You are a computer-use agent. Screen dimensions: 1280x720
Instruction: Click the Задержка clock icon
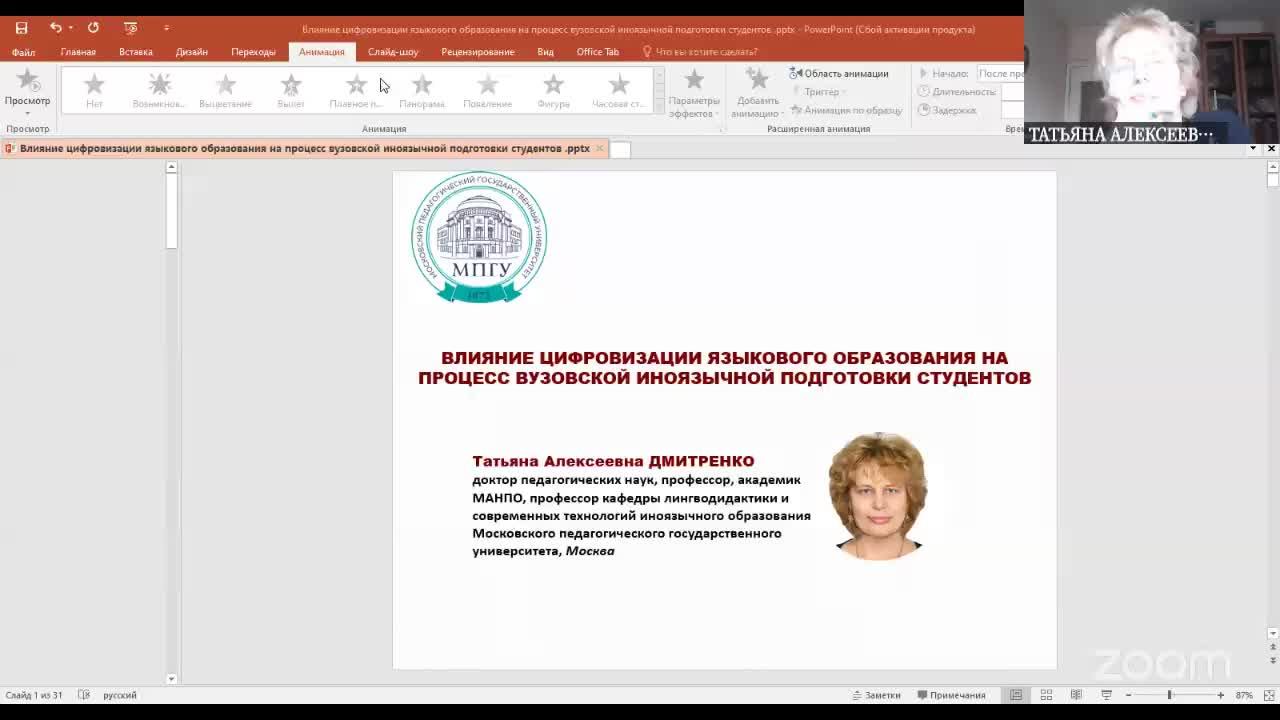[x=924, y=110]
